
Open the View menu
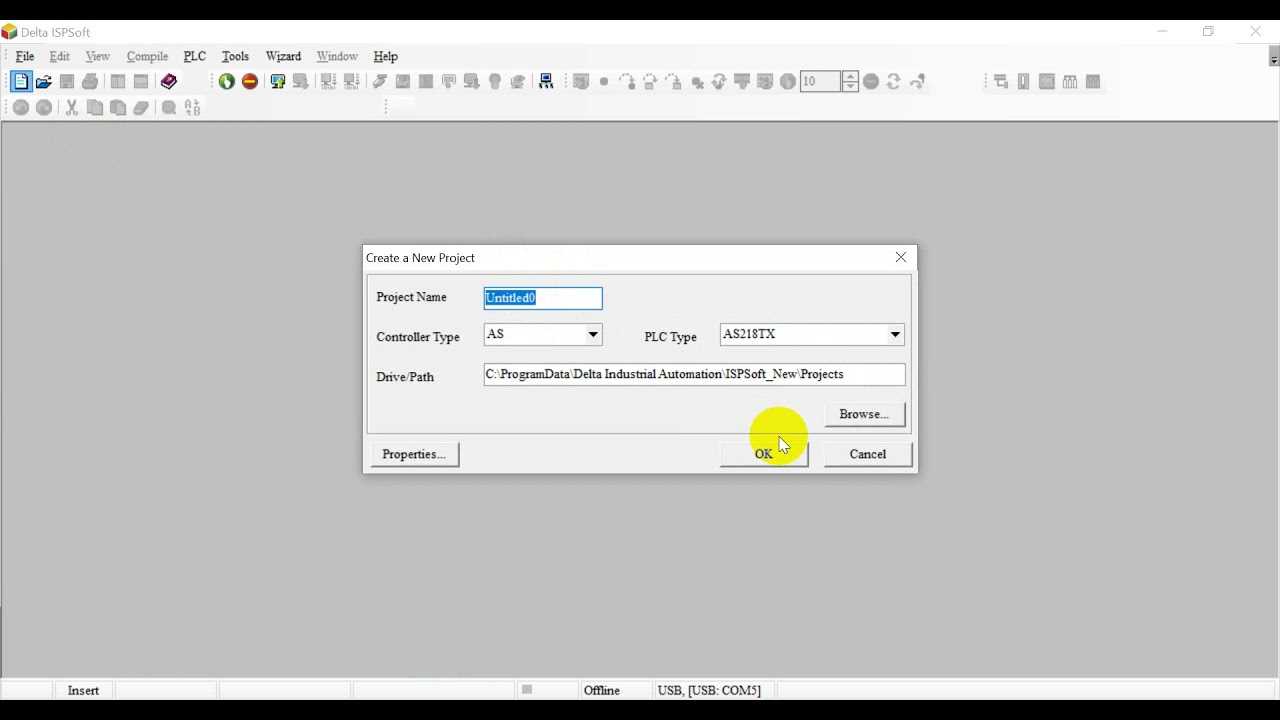97,57
